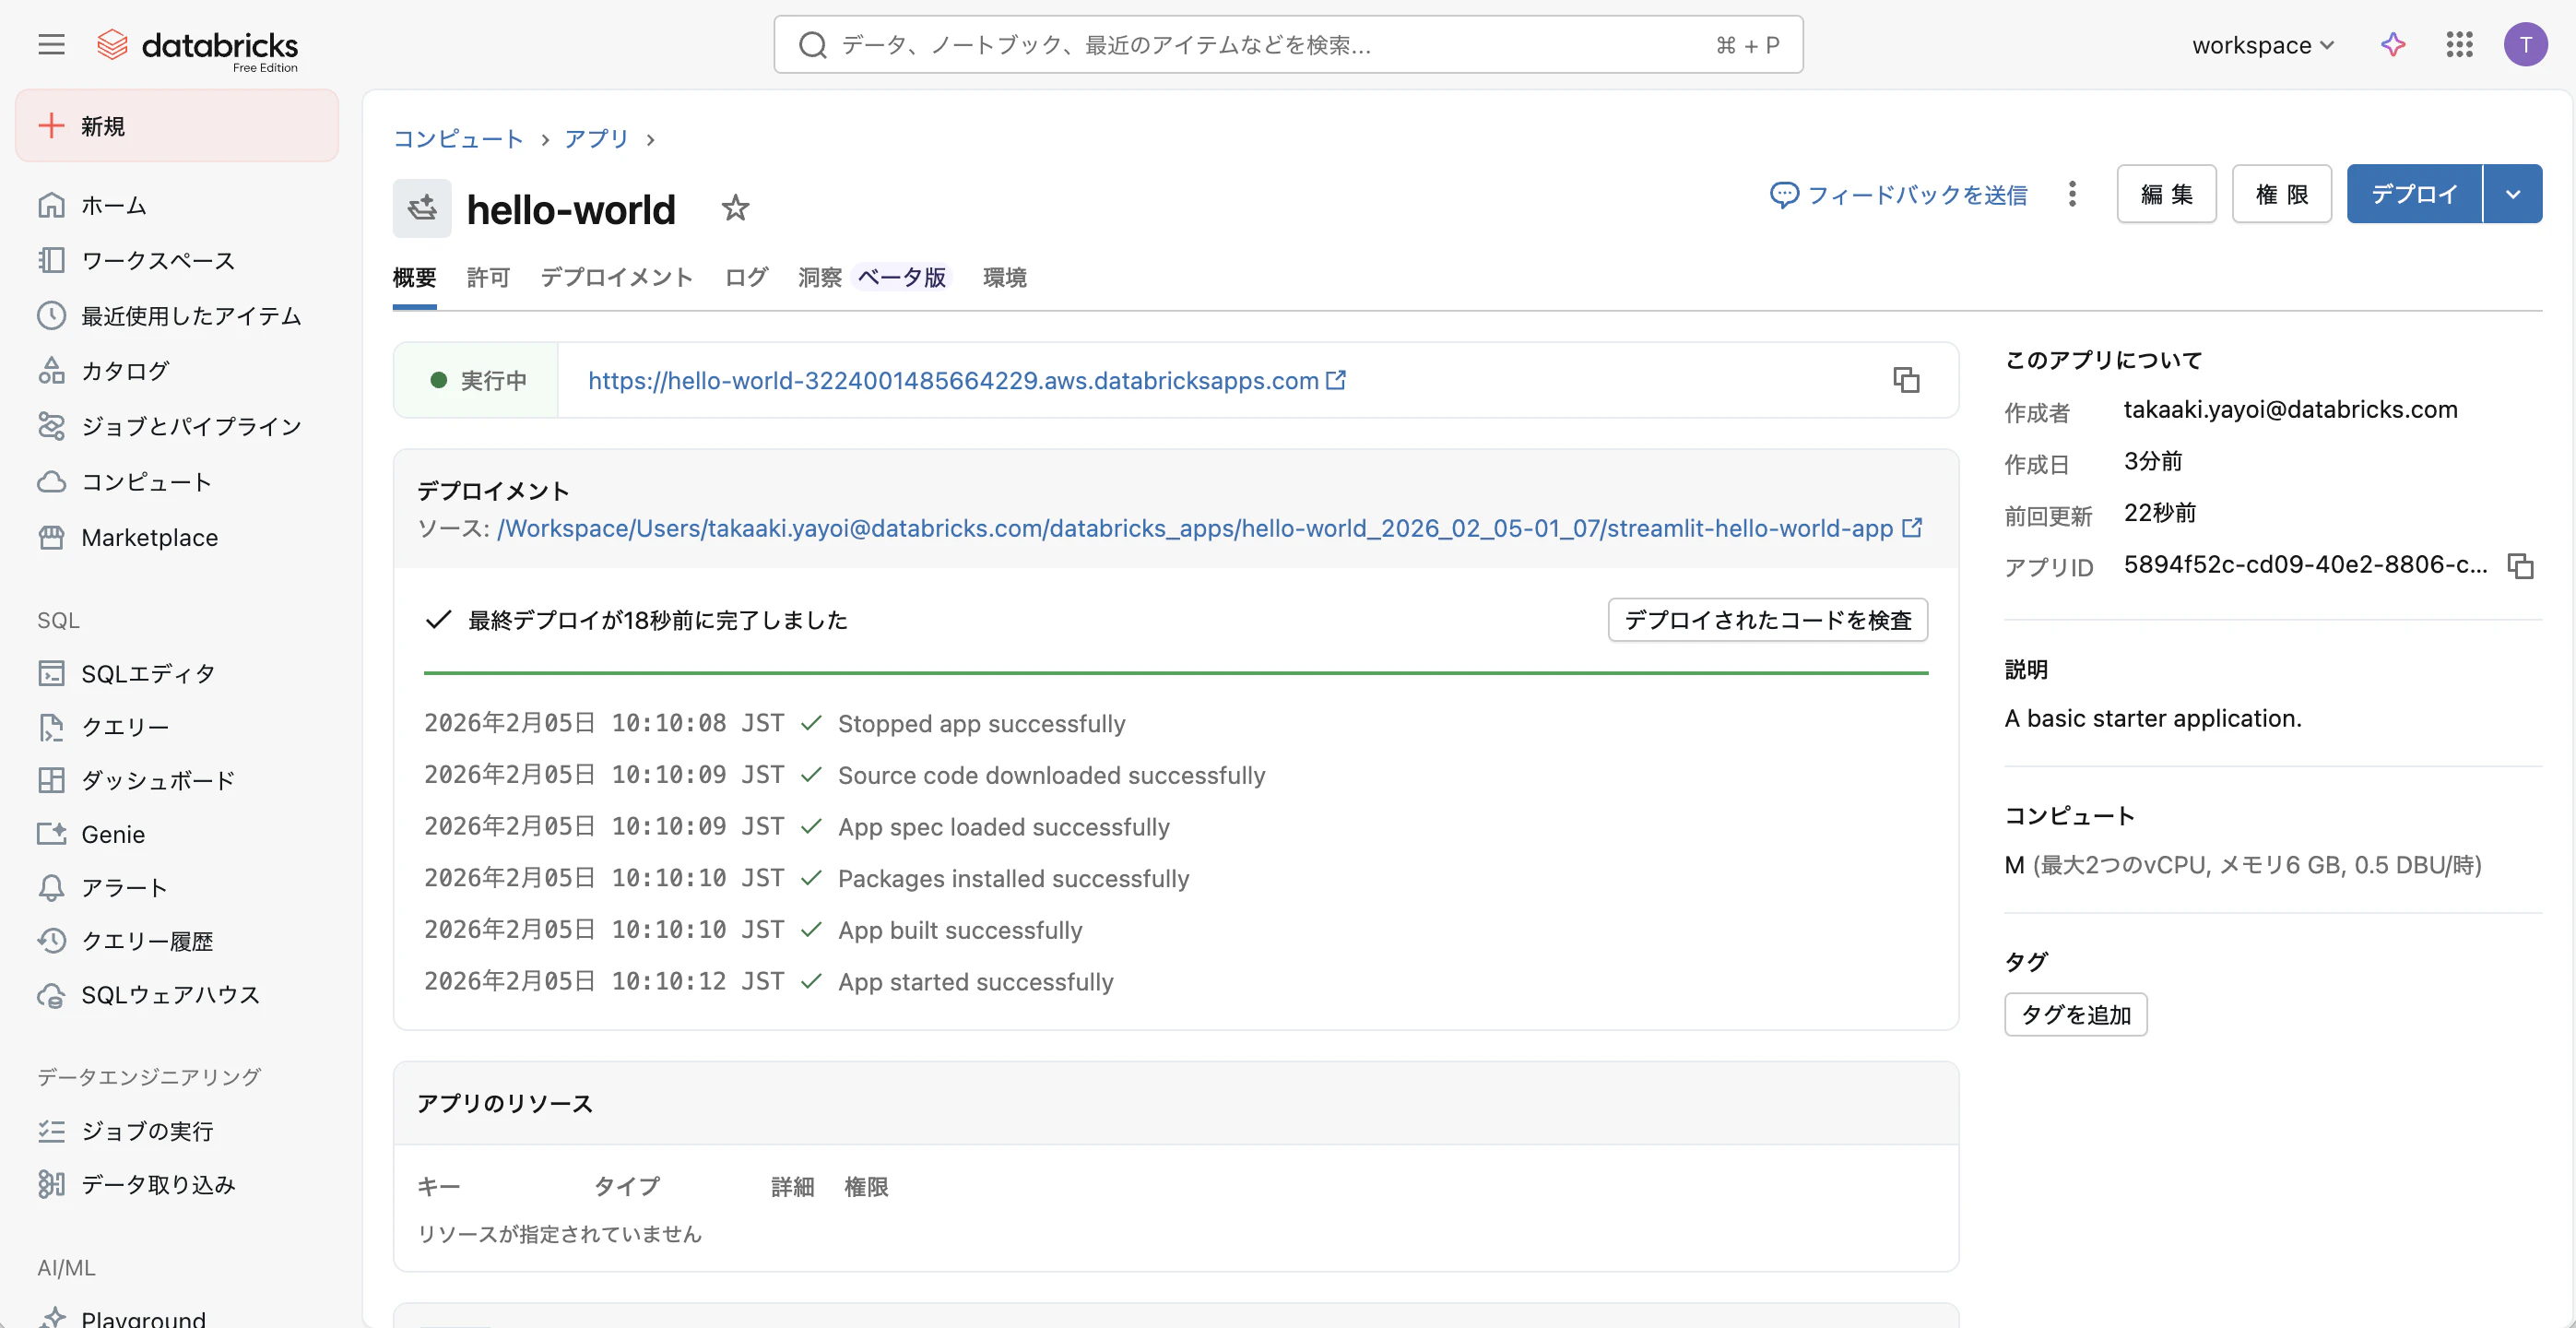Image resolution: width=2576 pixels, height=1328 pixels.
Task: Open カタログ from the sidebar
Action: point(124,370)
